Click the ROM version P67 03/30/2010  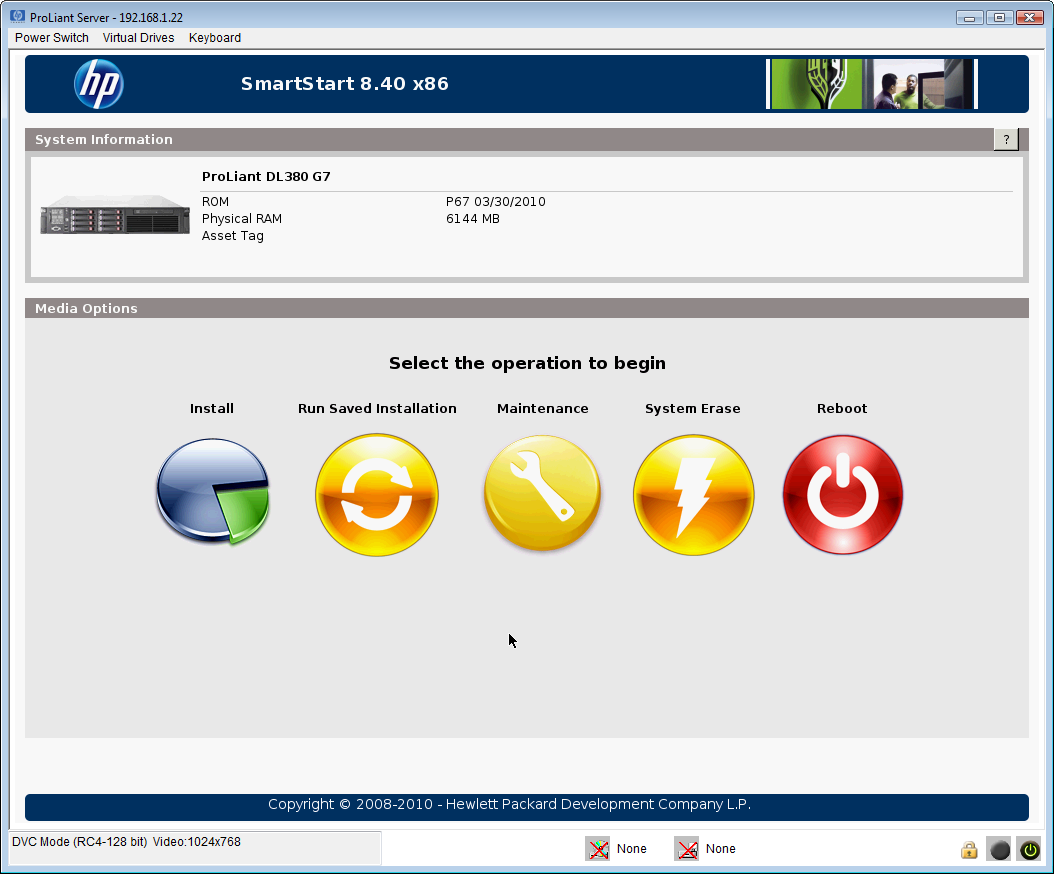pos(496,202)
